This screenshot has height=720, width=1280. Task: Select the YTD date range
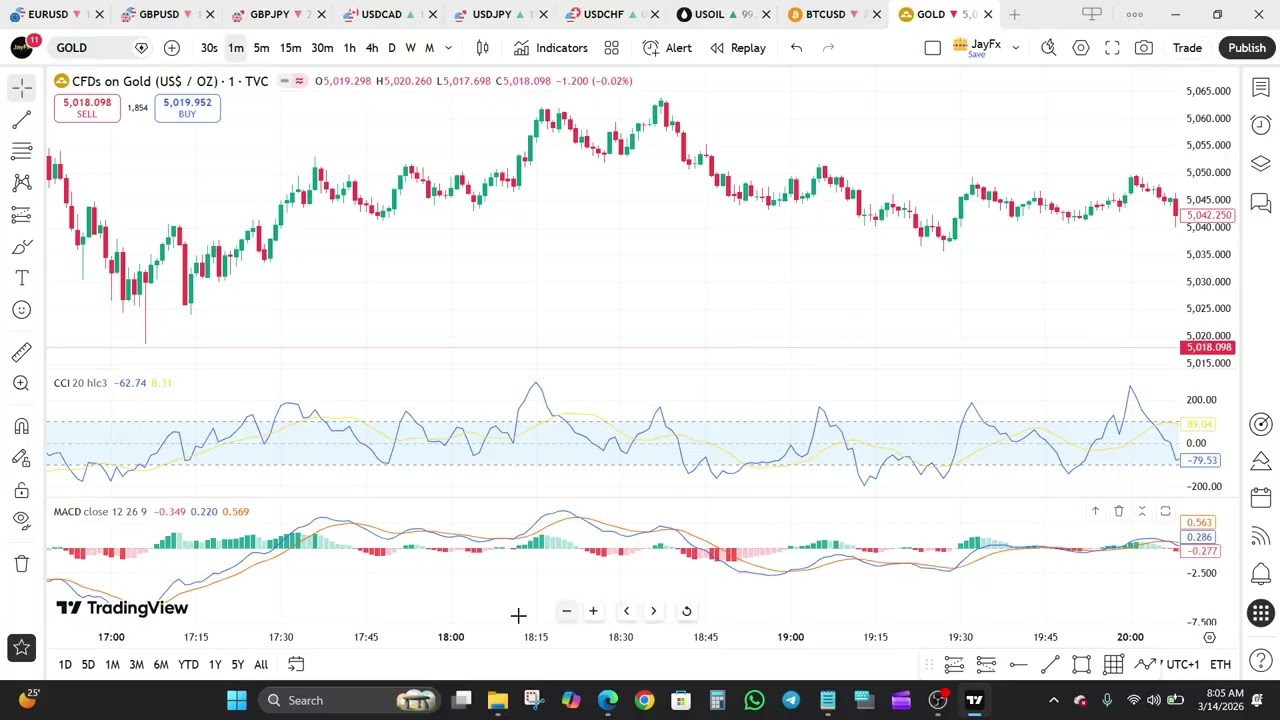[188, 664]
